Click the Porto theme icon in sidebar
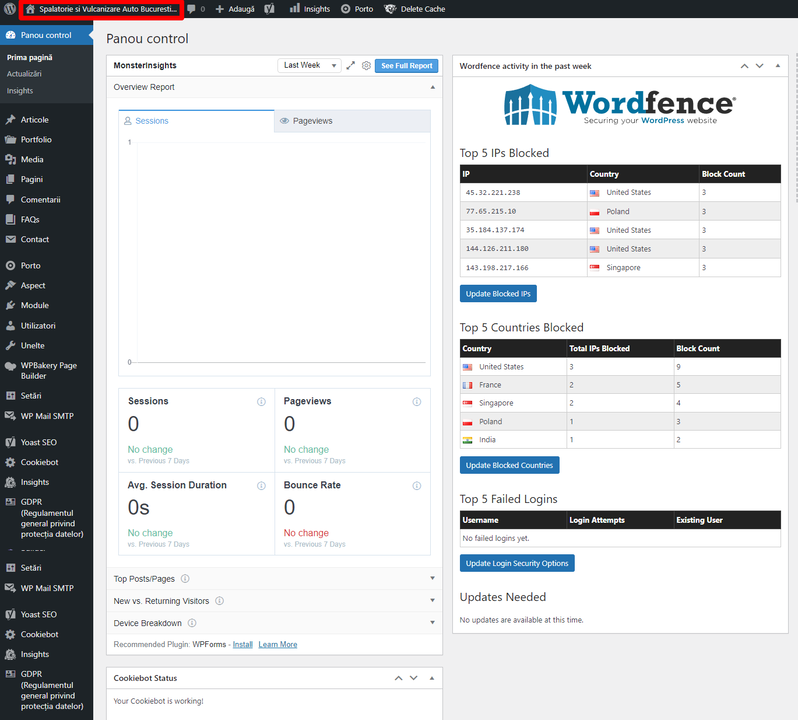798x720 pixels. (x=10, y=266)
